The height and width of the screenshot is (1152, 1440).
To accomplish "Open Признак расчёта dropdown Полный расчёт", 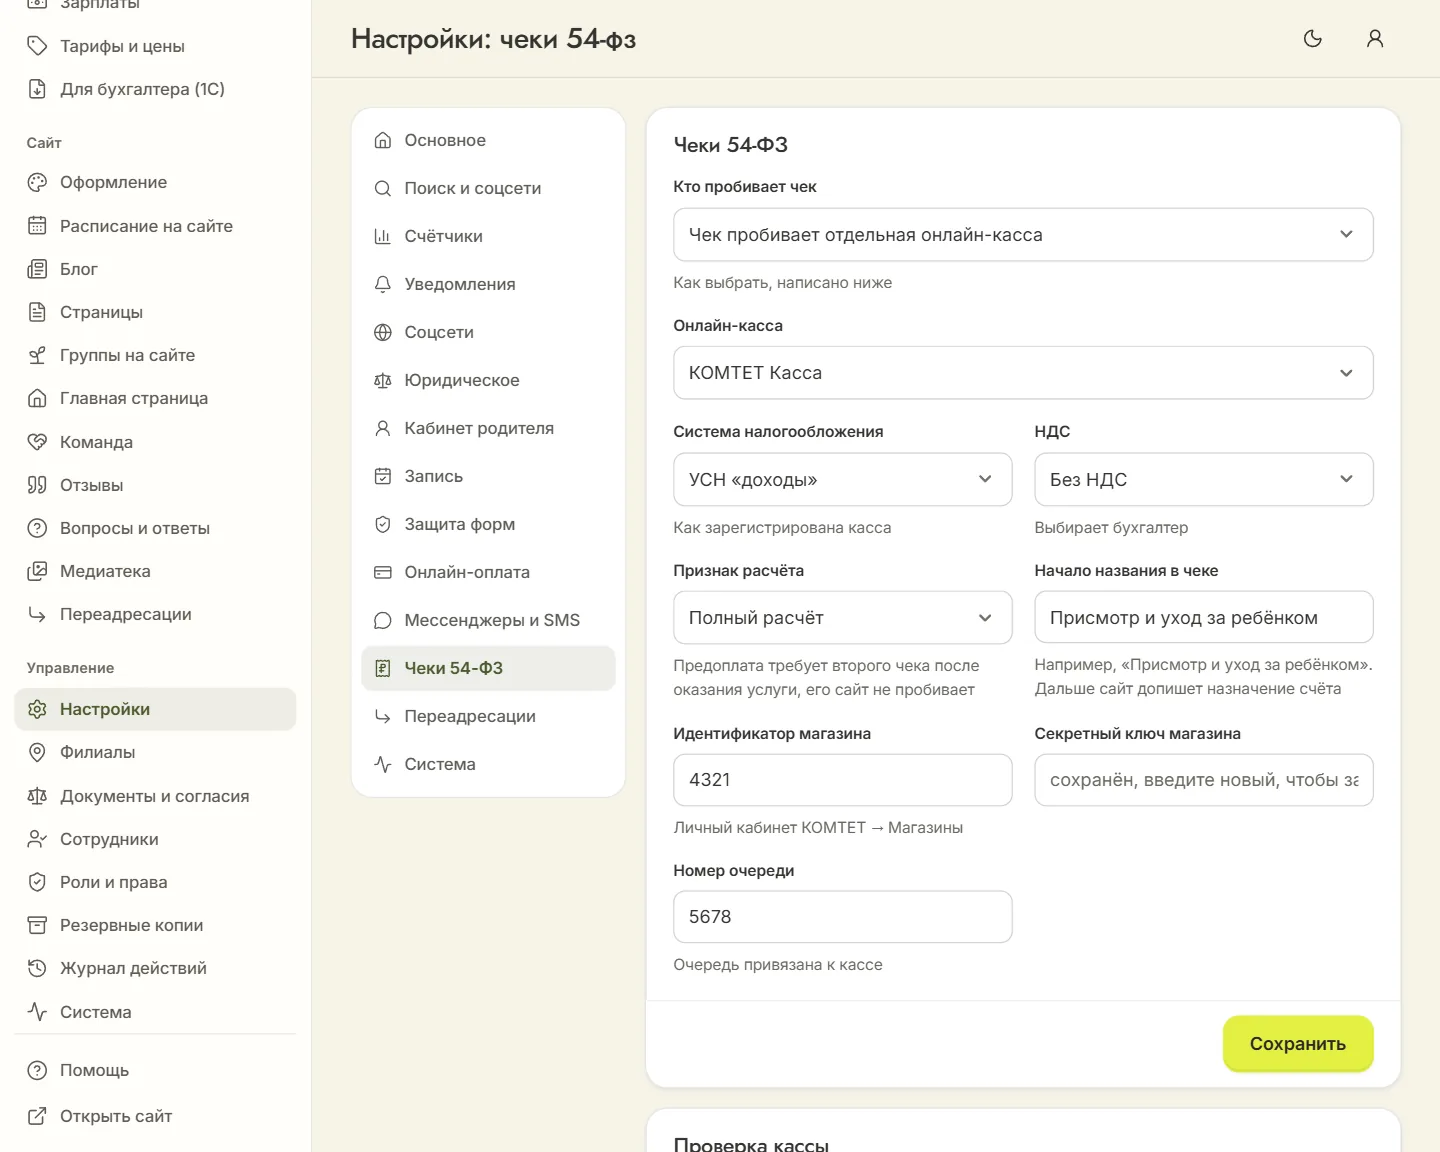I will tap(843, 618).
